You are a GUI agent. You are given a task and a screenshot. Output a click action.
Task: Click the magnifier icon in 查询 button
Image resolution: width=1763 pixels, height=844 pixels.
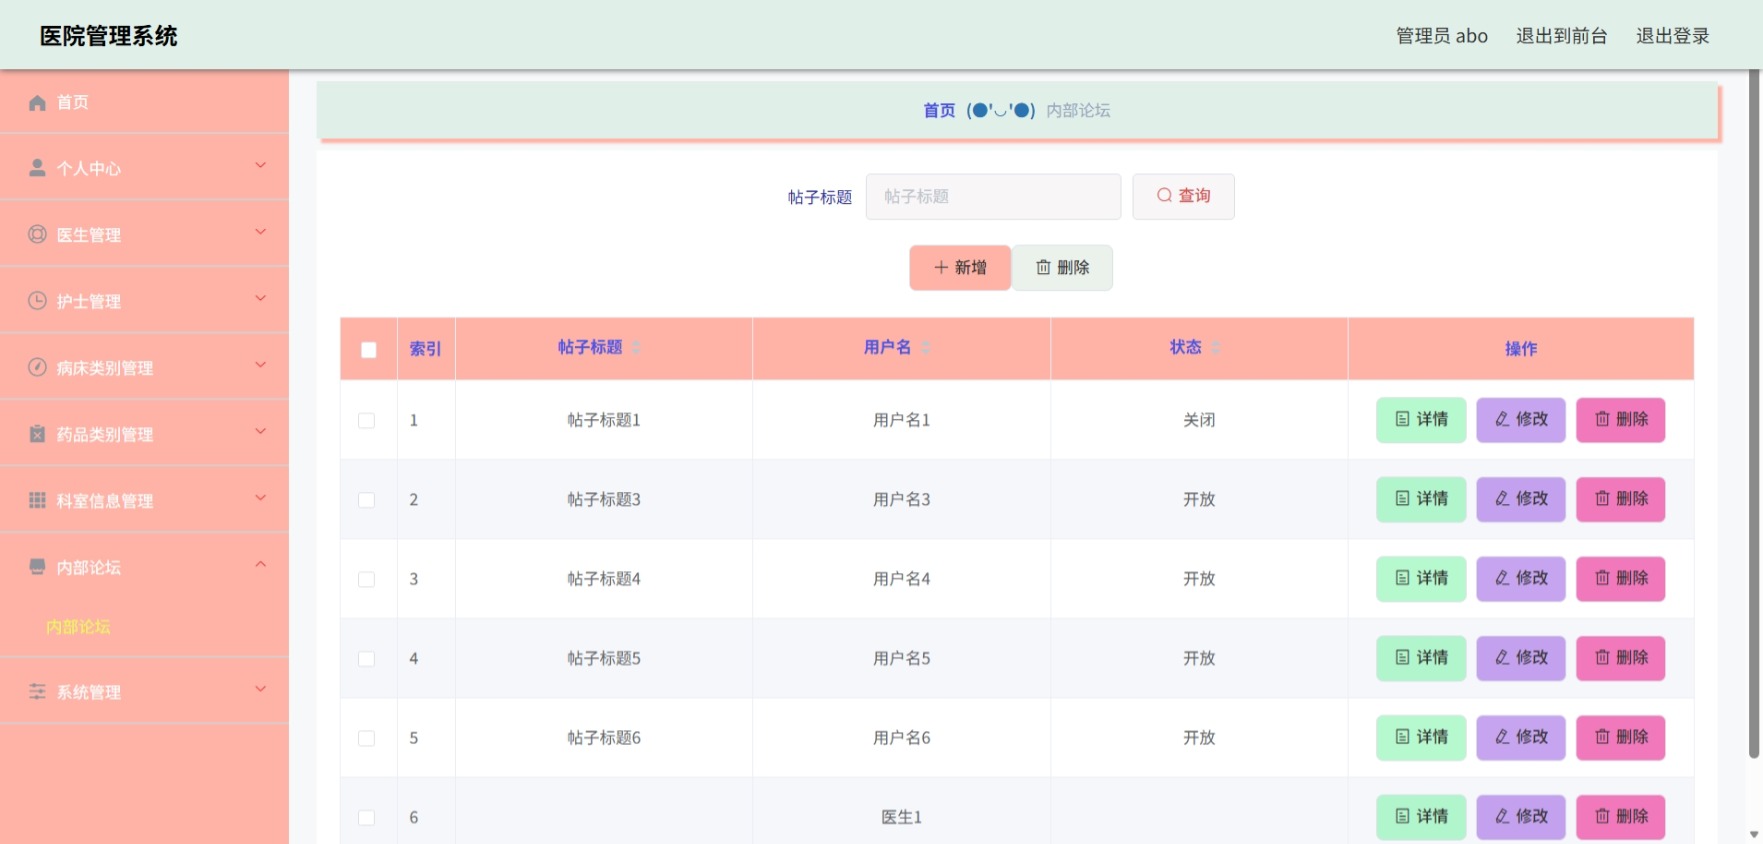[1164, 196]
